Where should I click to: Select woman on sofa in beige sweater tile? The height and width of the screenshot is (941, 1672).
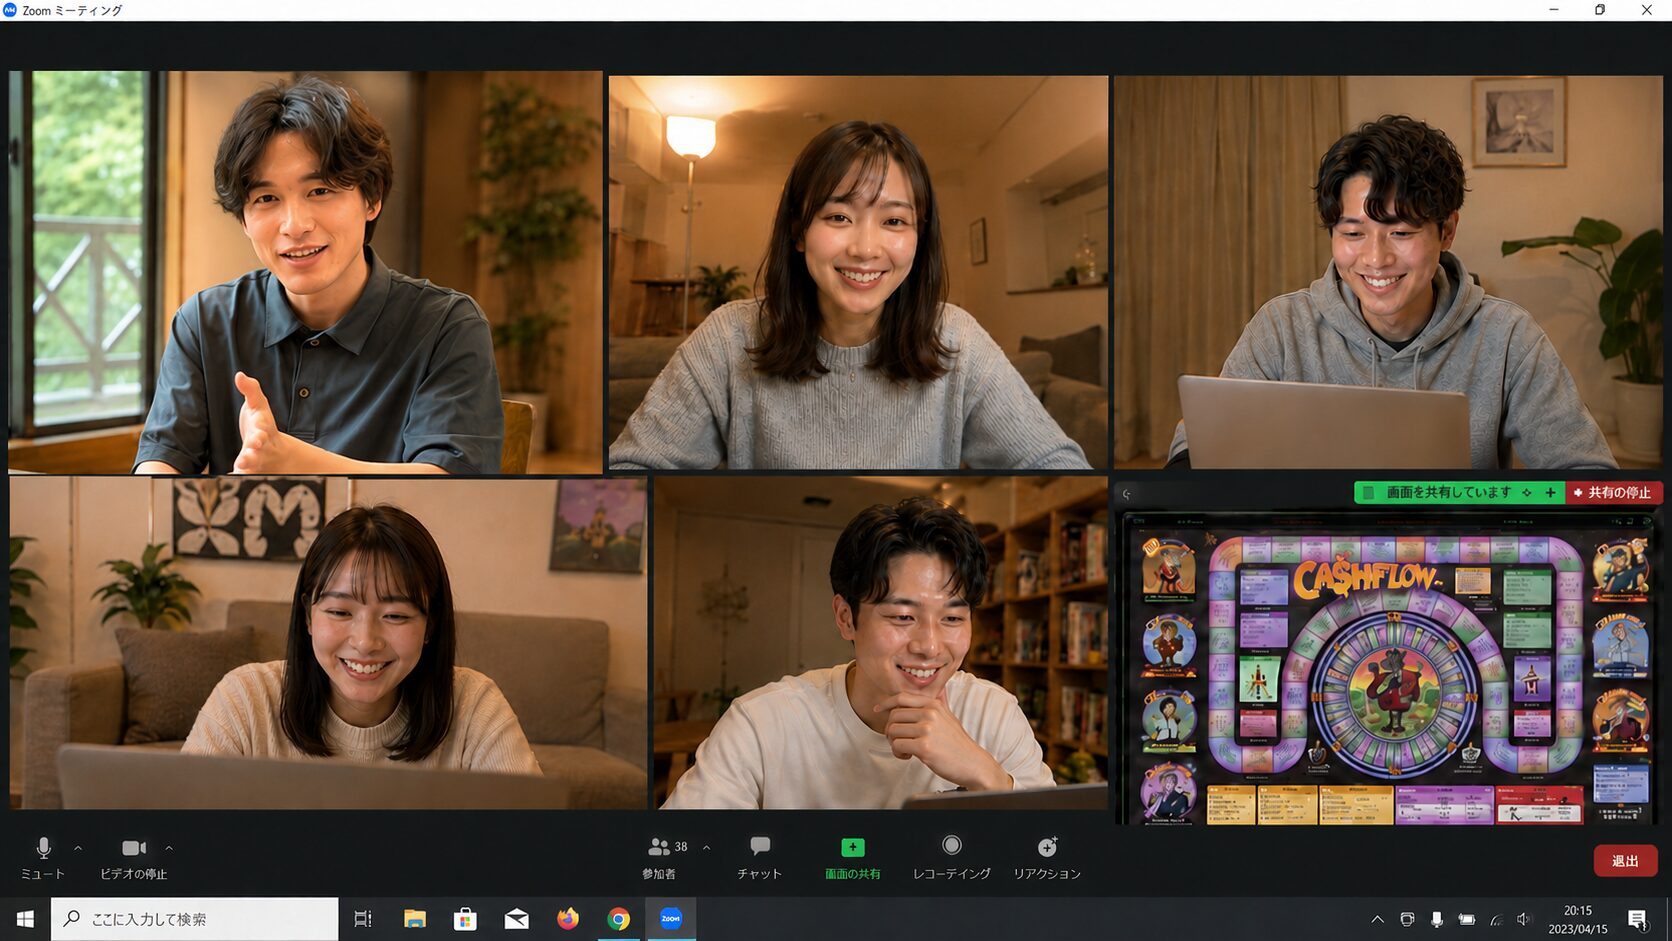(x=328, y=643)
